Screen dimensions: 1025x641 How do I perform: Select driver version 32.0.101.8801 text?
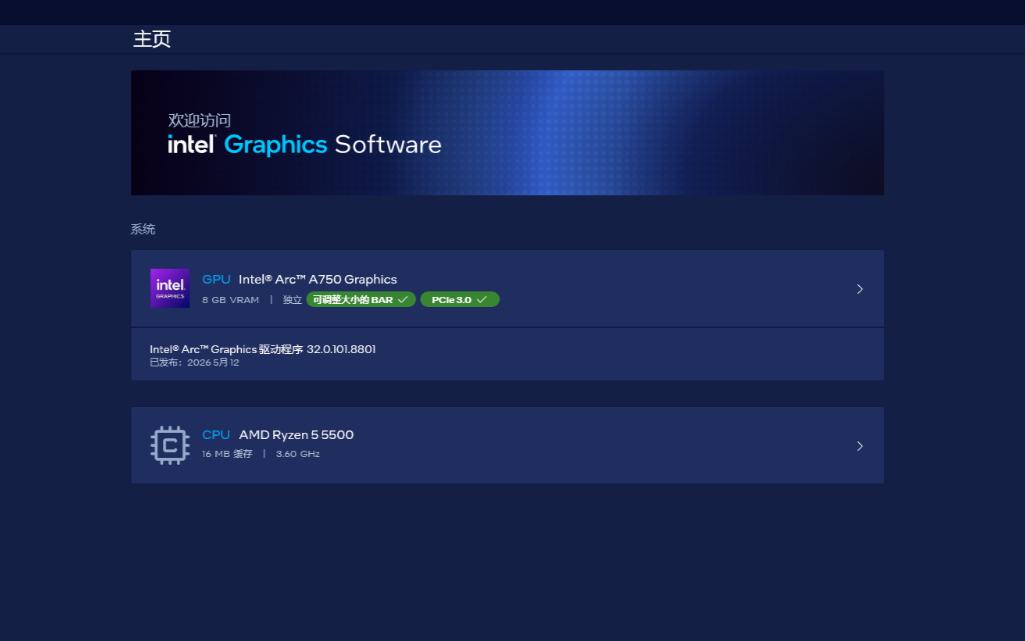(x=263, y=349)
